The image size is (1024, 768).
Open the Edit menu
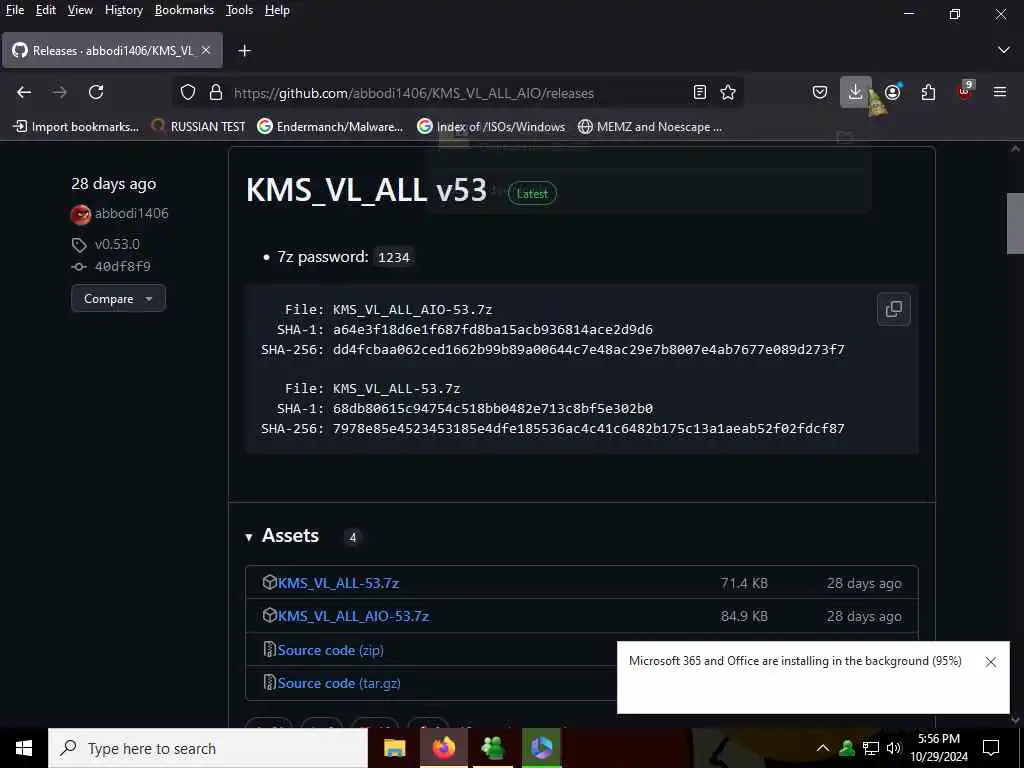coord(45,10)
